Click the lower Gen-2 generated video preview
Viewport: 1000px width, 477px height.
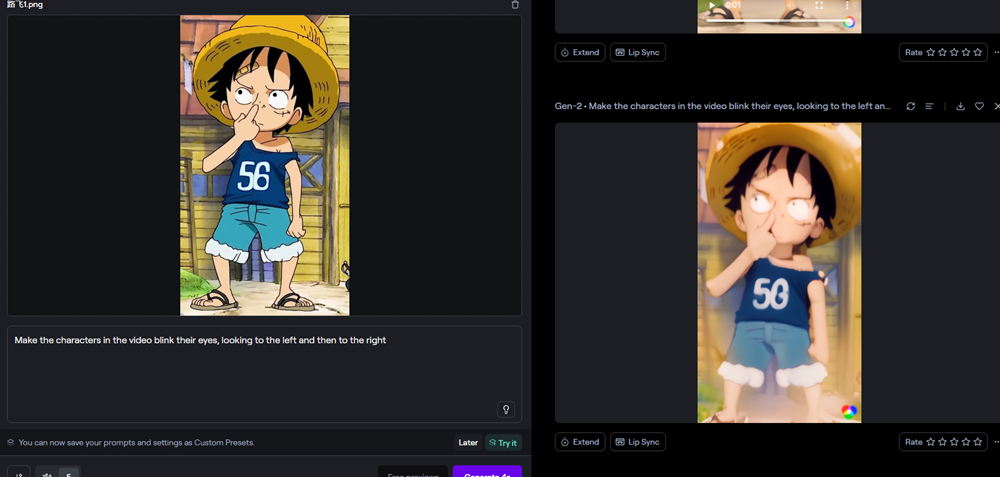tap(779, 273)
